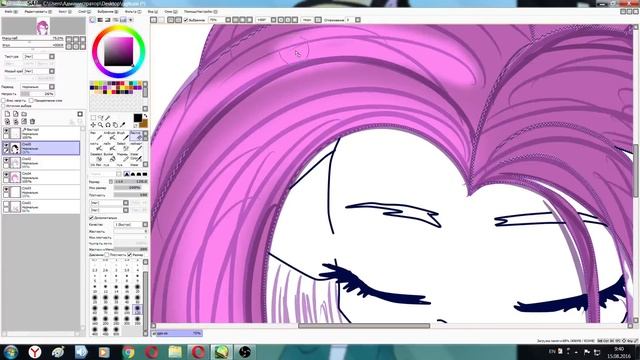Select the move layer tool

click(93, 125)
